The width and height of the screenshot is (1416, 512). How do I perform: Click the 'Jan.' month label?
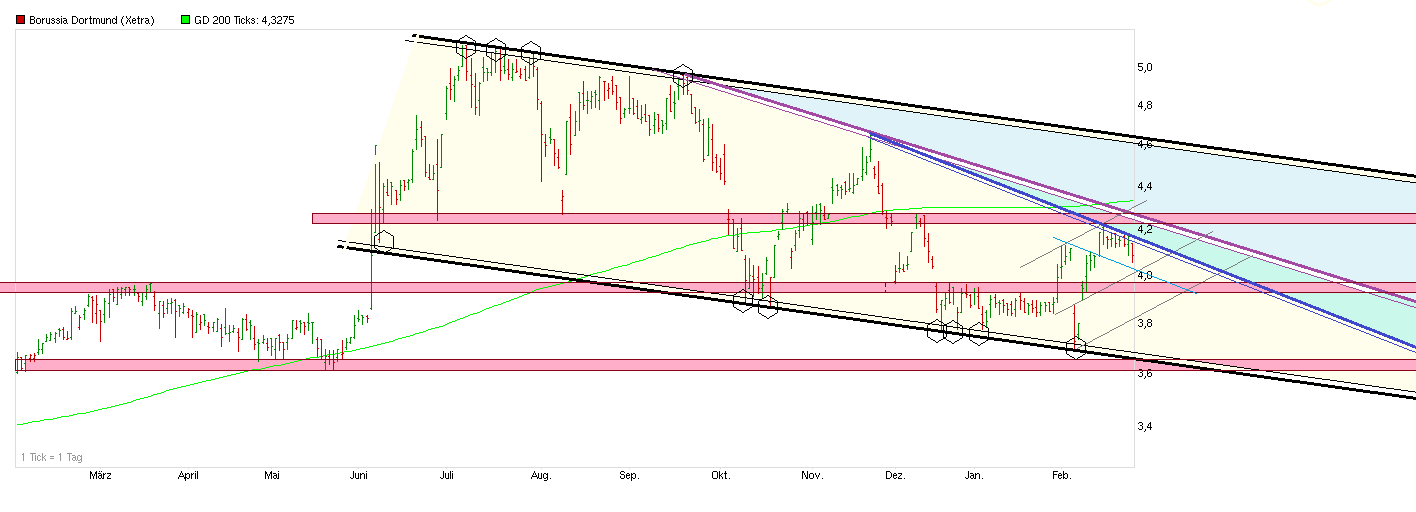[974, 476]
